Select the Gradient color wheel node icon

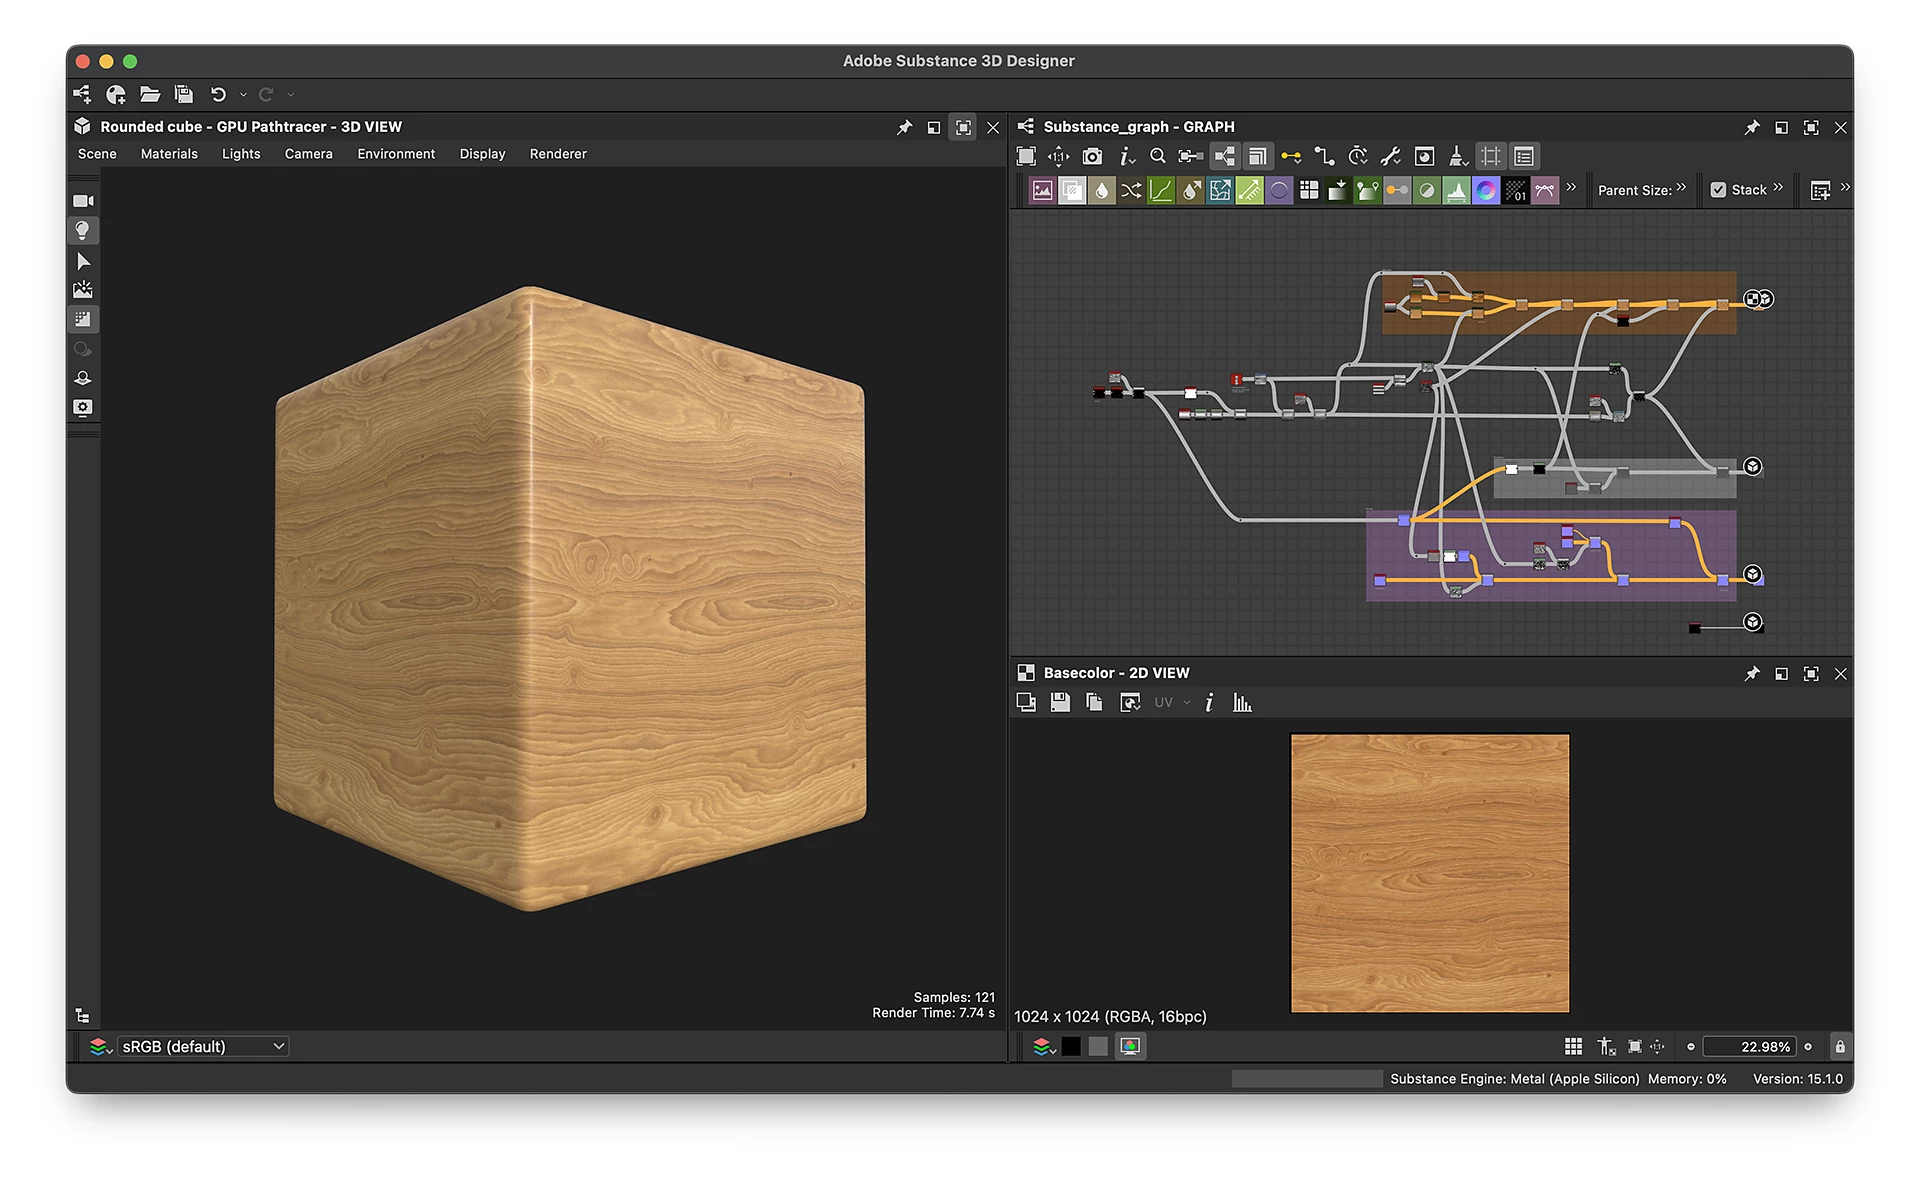1486,190
